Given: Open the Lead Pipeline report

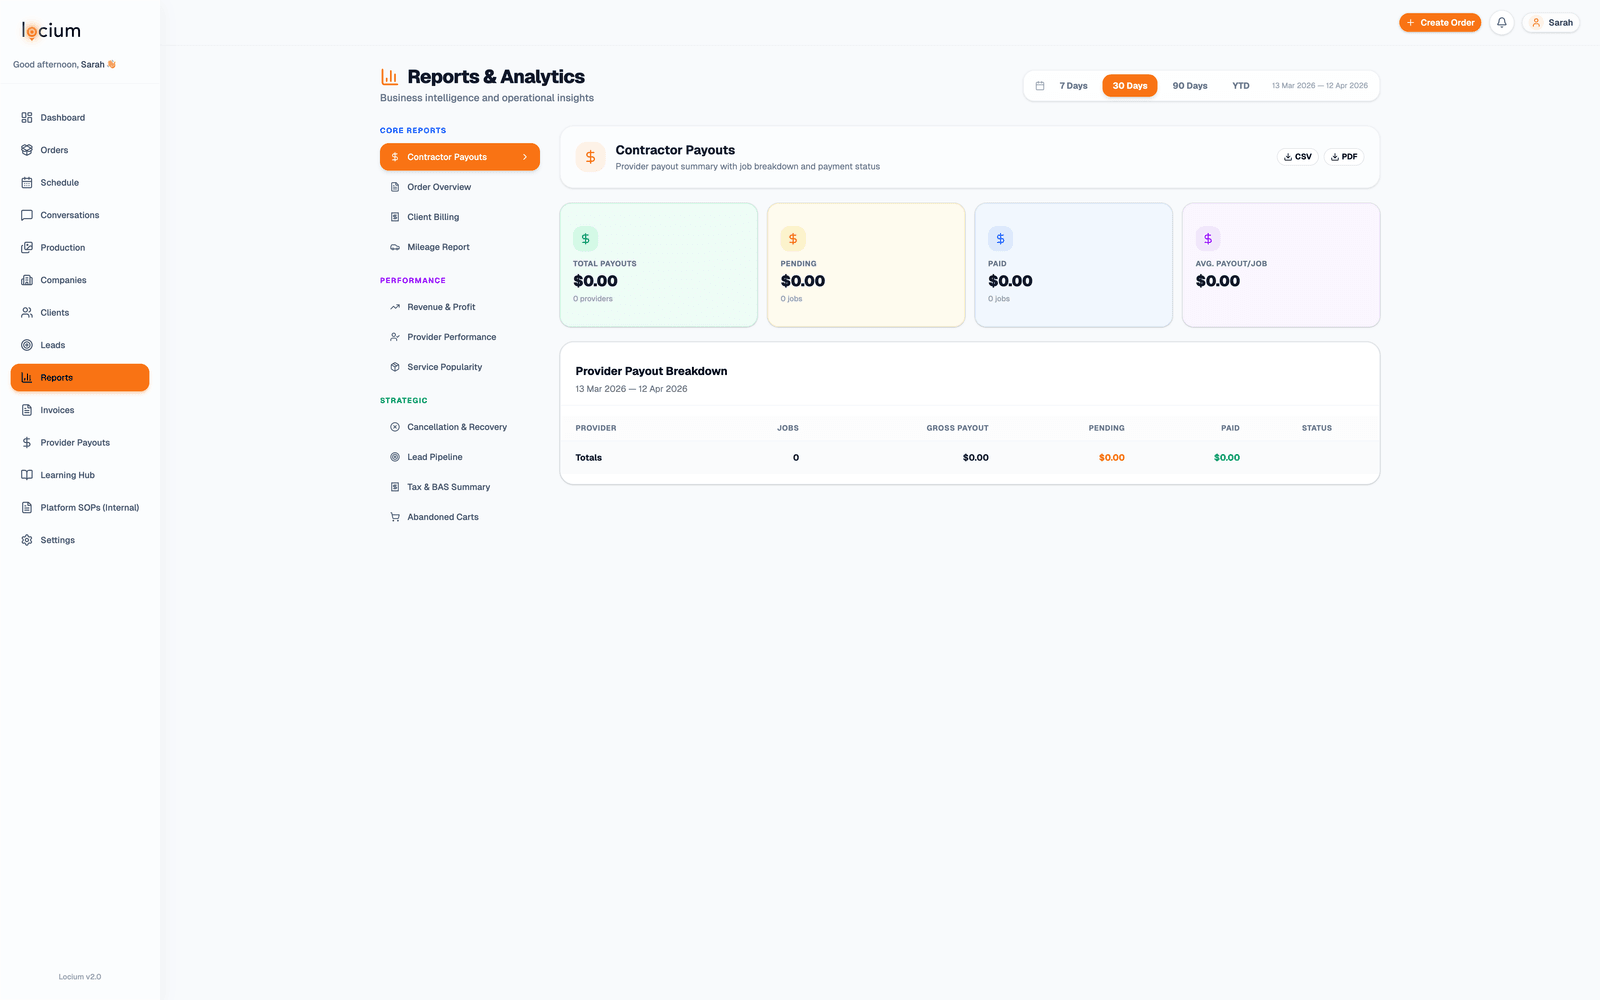Looking at the screenshot, I should 460,457.
